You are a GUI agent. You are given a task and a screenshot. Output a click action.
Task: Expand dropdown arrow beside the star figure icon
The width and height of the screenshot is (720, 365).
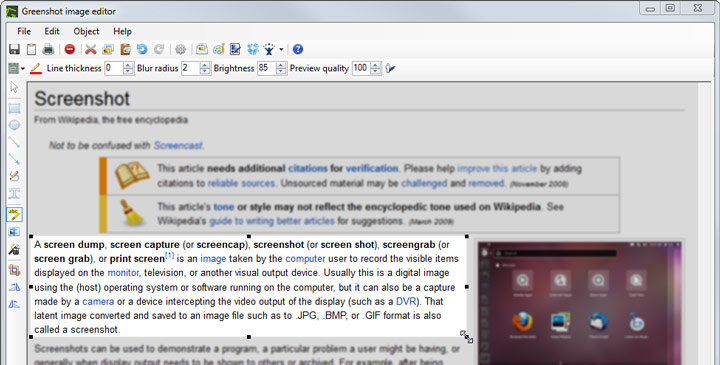click(x=281, y=49)
